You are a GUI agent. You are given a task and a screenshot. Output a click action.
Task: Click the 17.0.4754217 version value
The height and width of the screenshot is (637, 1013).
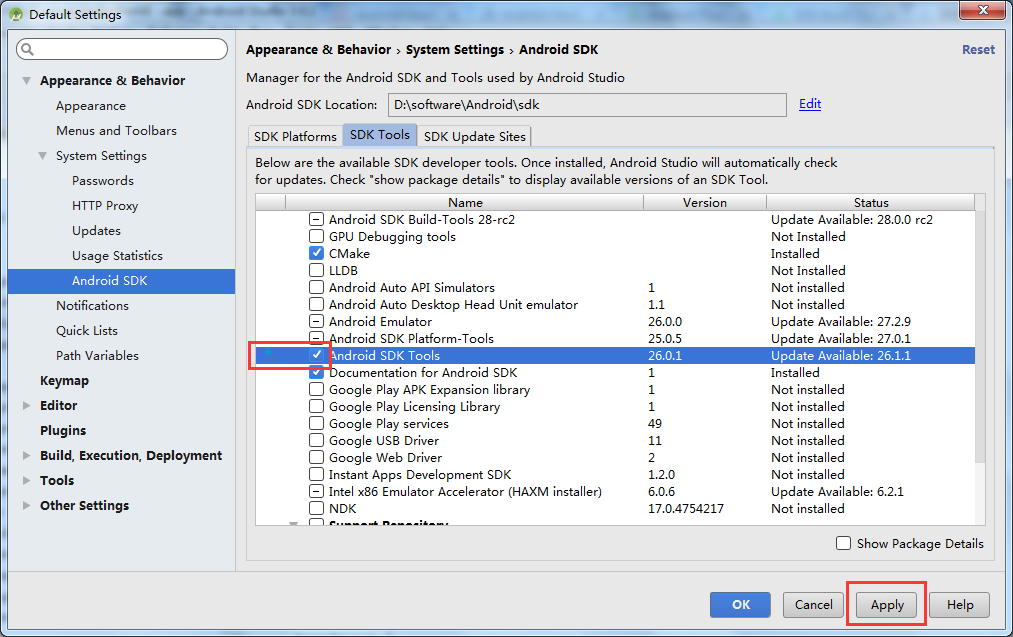[x=685, y=508]
